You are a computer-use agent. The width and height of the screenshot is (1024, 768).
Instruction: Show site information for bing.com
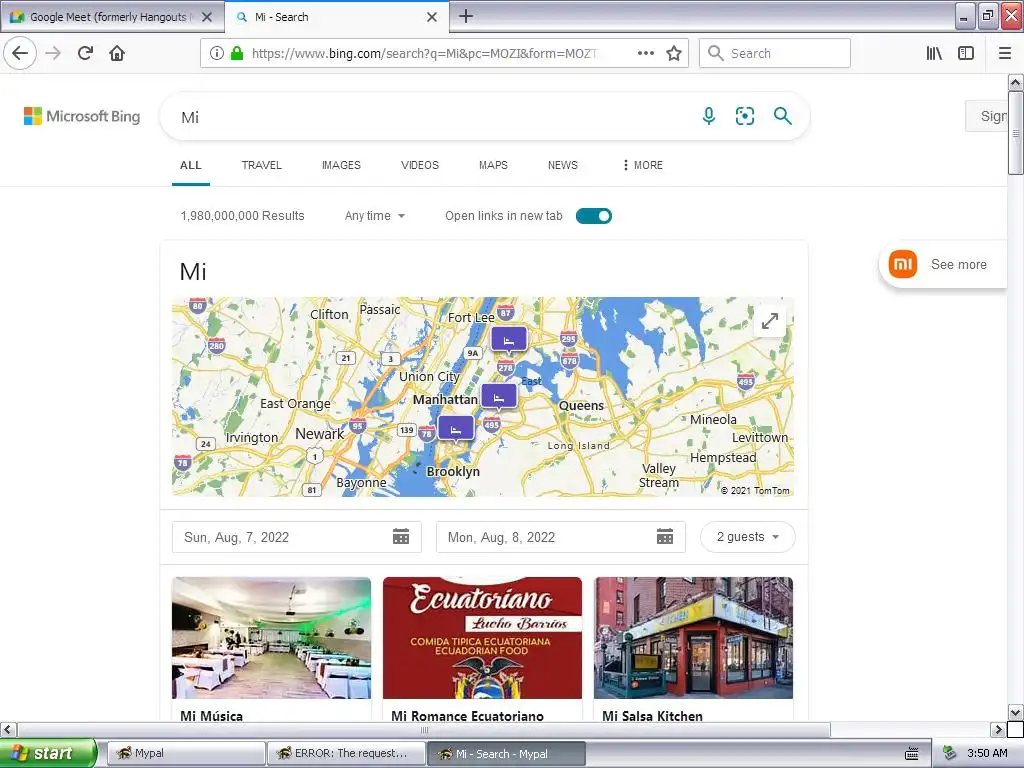pyautogui.click(x=217, y=53)
